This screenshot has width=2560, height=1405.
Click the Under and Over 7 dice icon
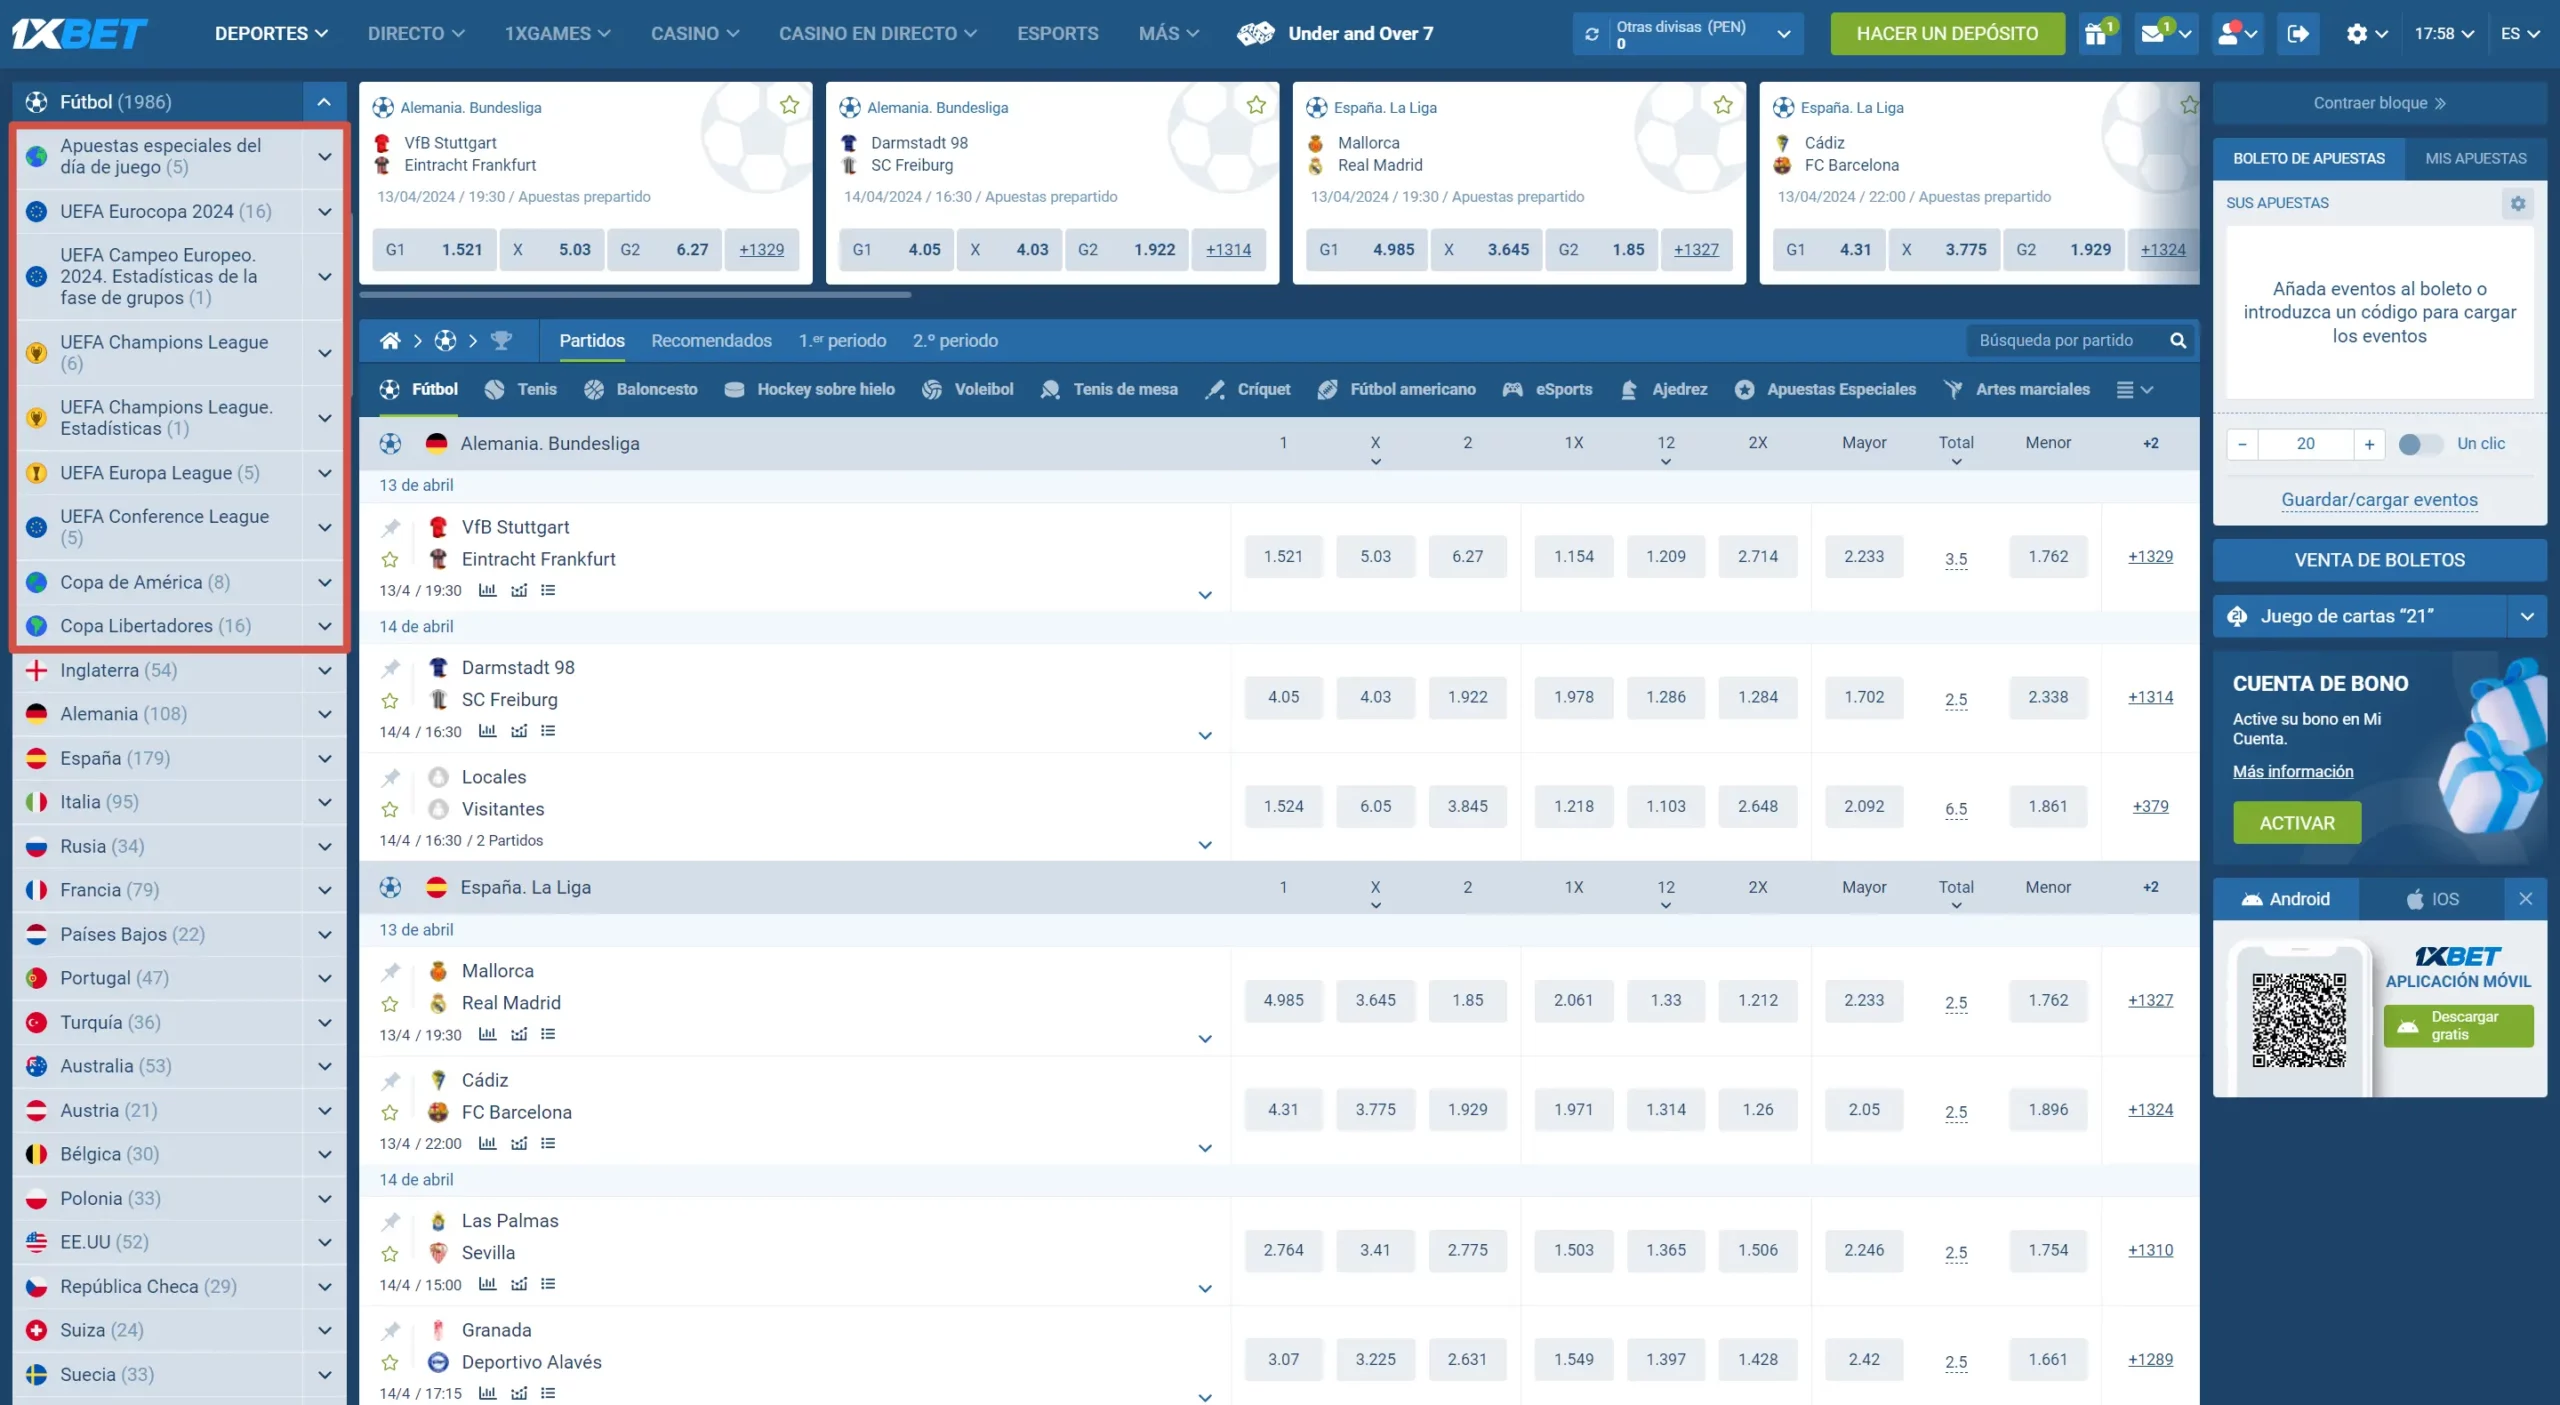[x=1256, y=34]
